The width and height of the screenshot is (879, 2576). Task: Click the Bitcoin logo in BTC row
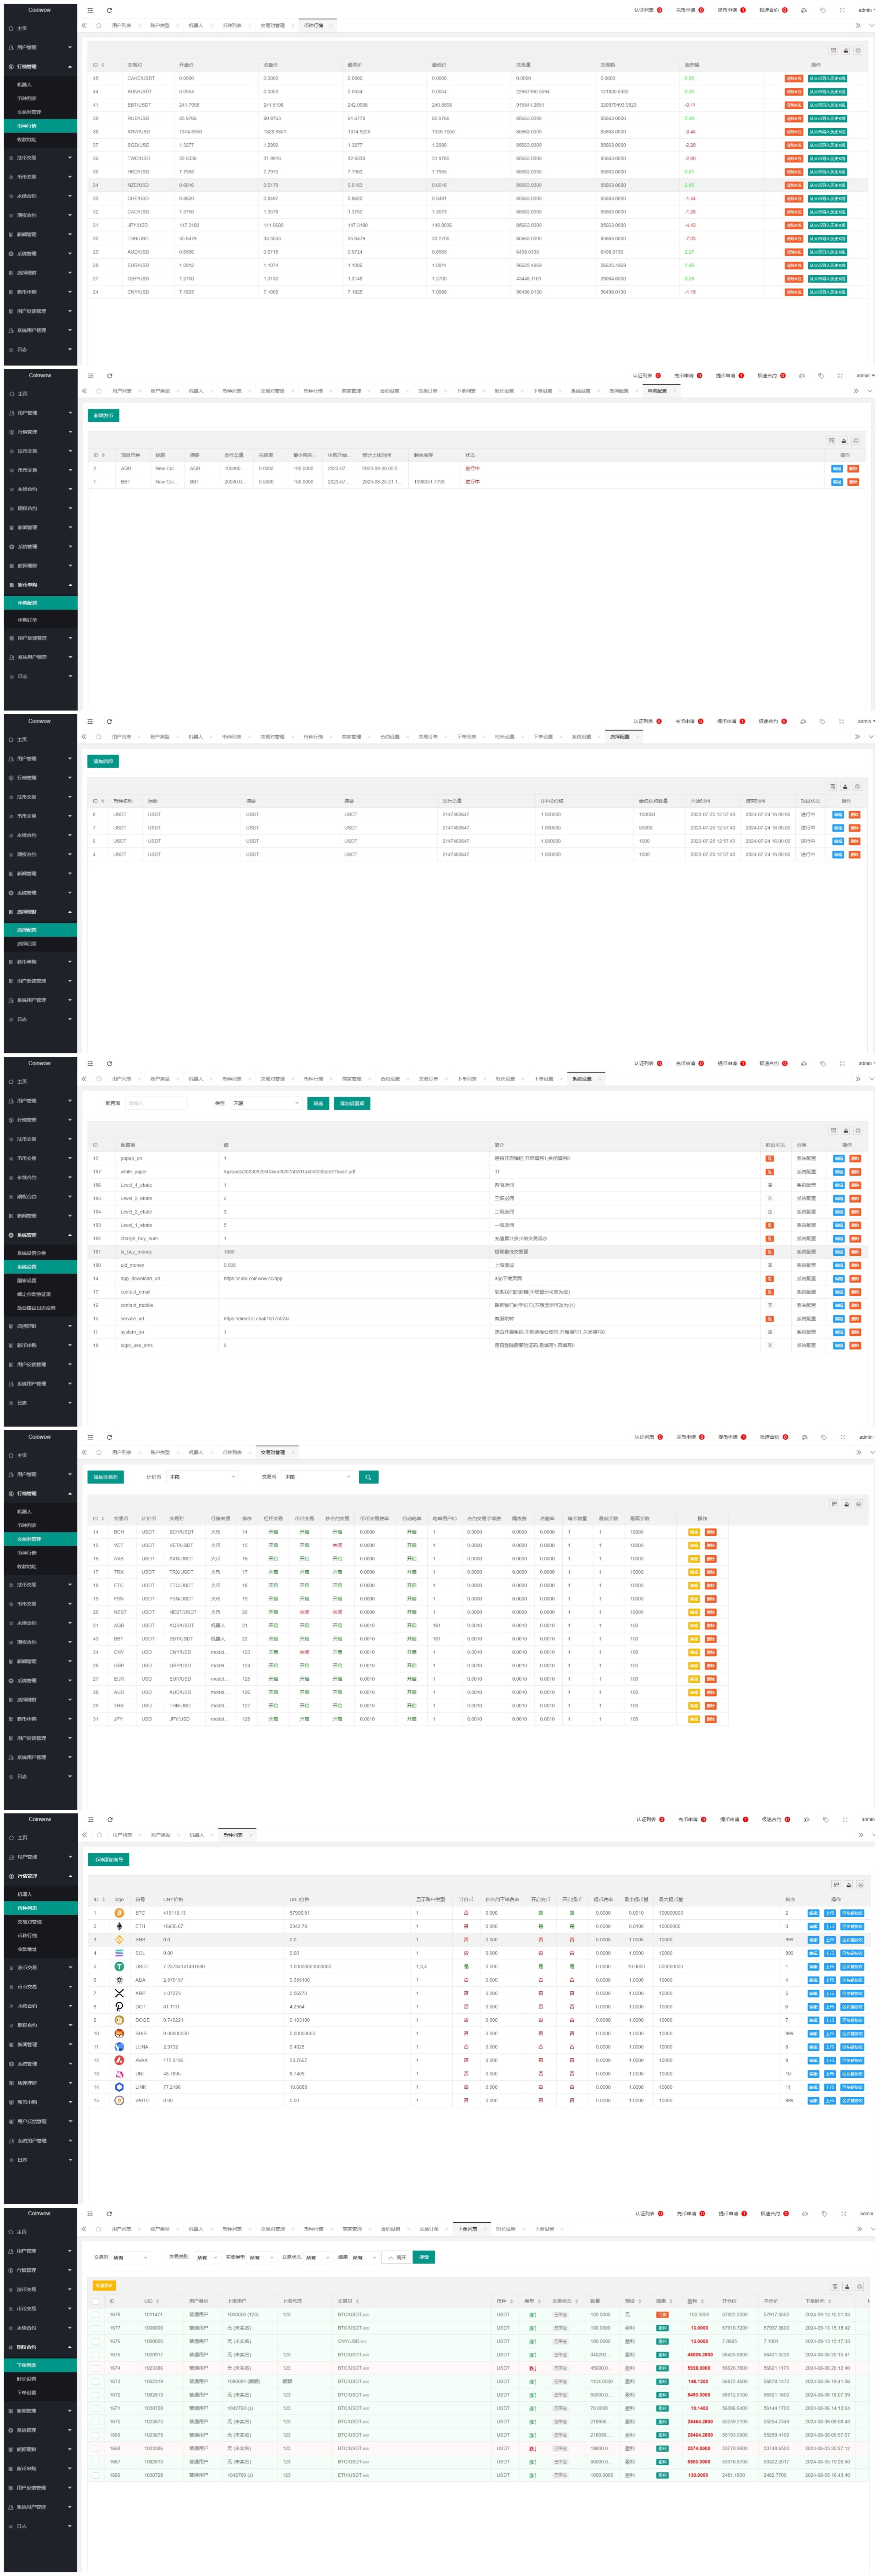pos(119,1913)
